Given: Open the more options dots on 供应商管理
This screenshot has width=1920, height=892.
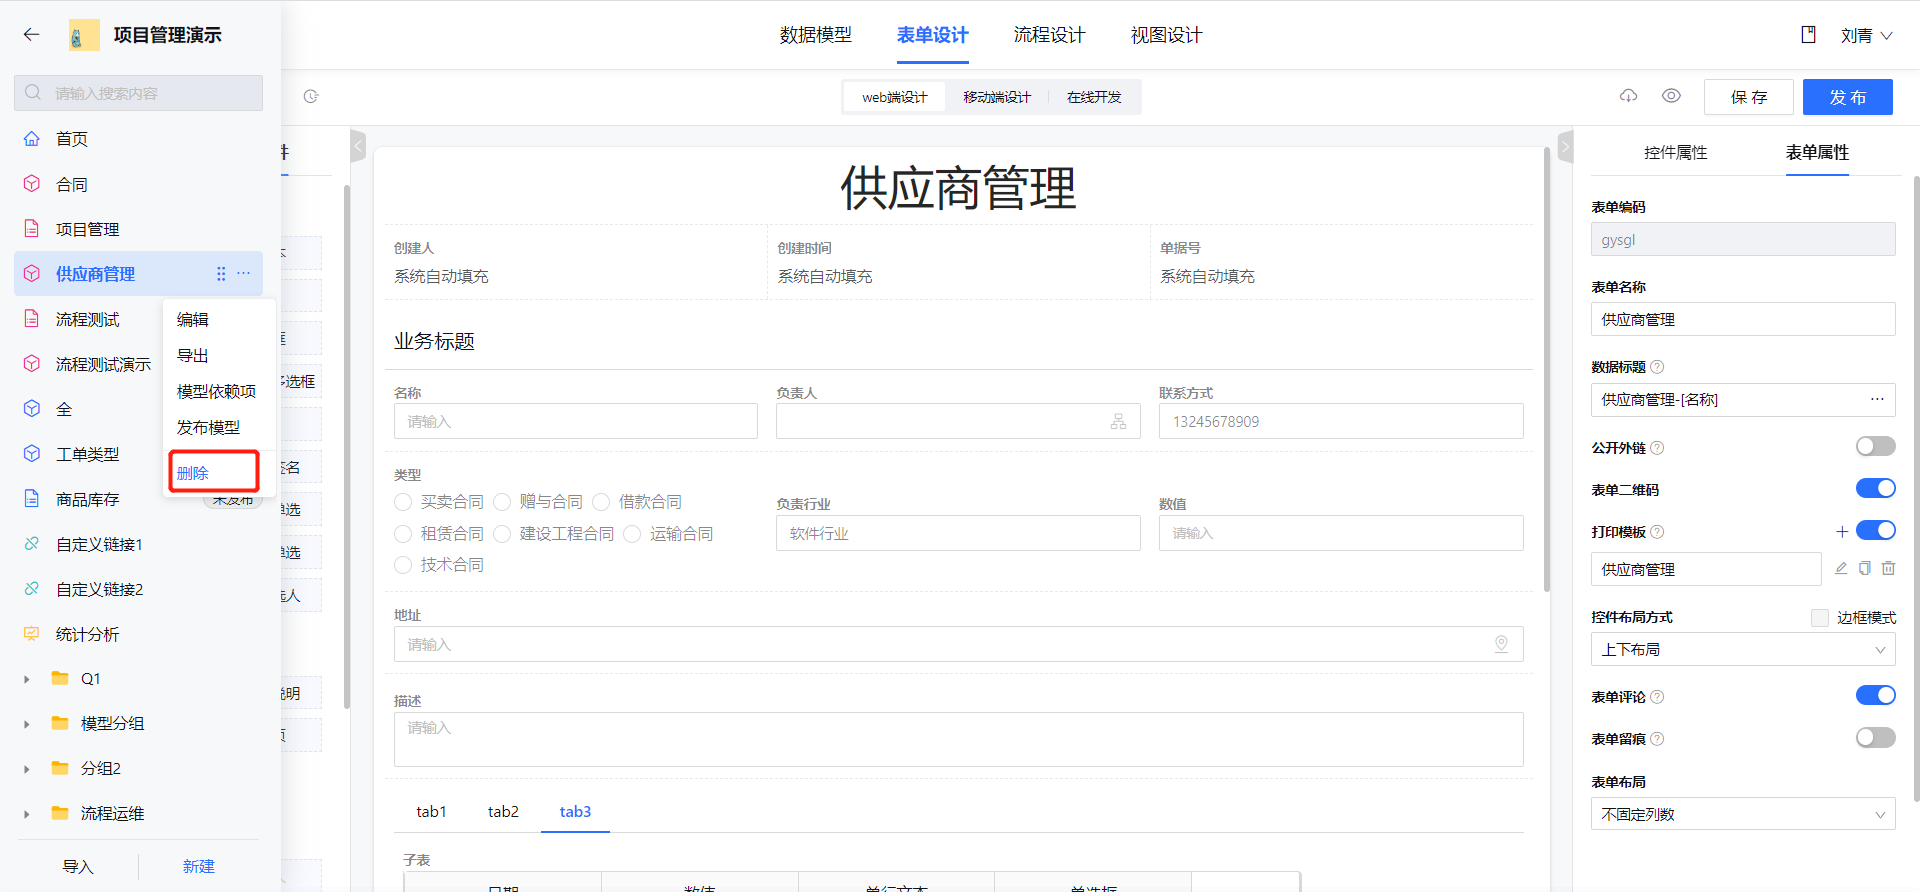Looking at the screenshot, I should tap(243, 273).
